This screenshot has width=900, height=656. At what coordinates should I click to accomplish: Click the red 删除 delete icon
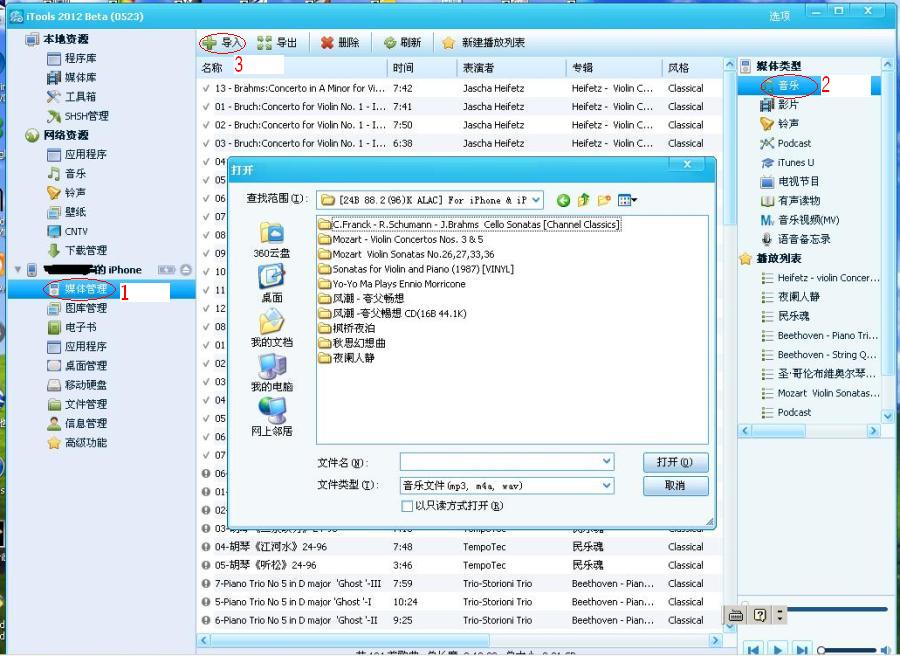[x=327, y=42]
